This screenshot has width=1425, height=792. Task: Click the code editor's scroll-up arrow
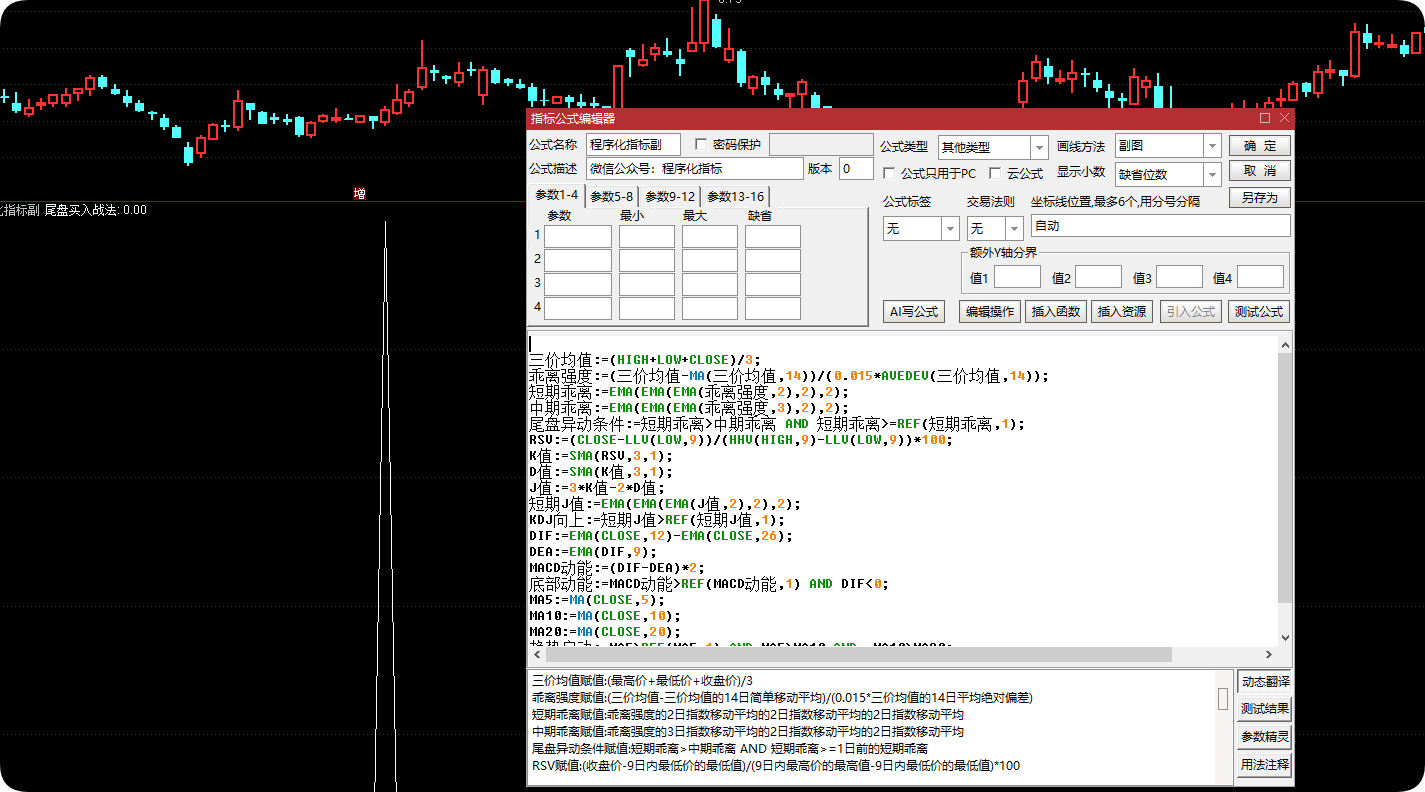[1285, 345]
